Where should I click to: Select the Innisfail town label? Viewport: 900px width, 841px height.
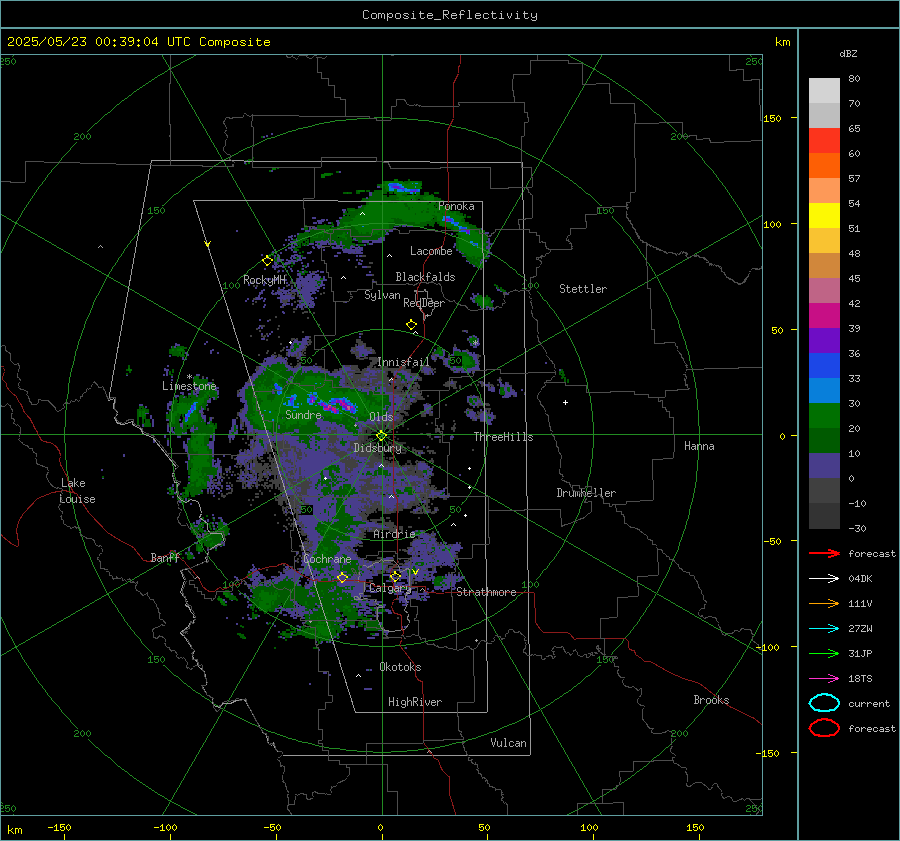click(403, 362)
